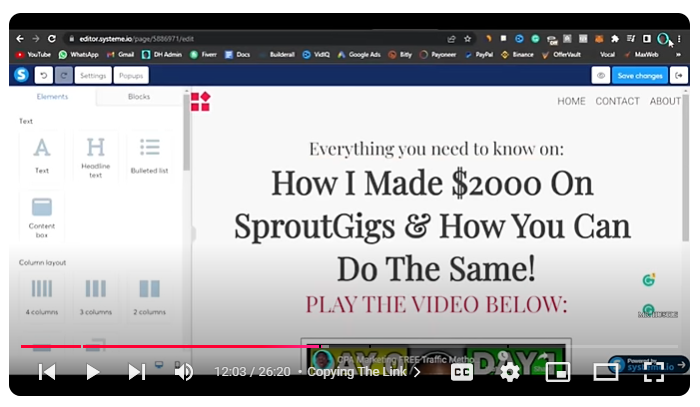Open the browser side panel icon
The image size is (700, 407).
coord(647,39)
